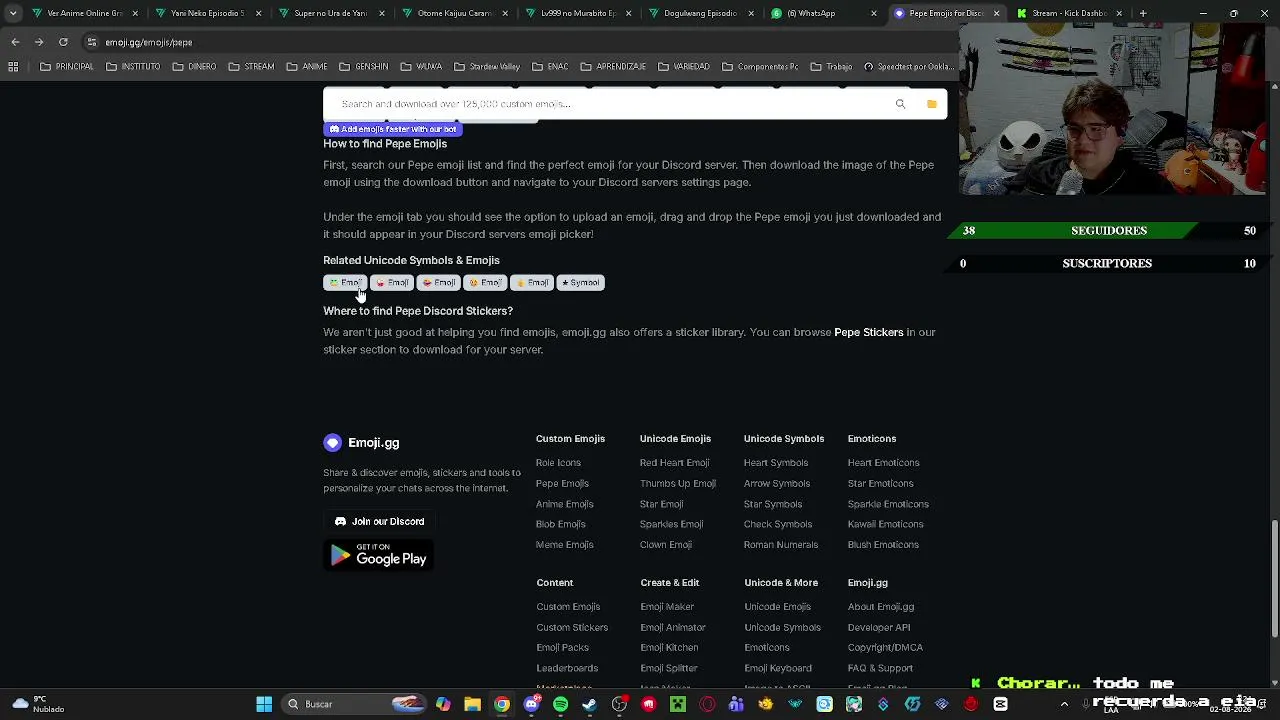Screen dimensions: 1280x720
Task: Click the page vertical scrollbar thumb
Action: tap(1275, 577)
